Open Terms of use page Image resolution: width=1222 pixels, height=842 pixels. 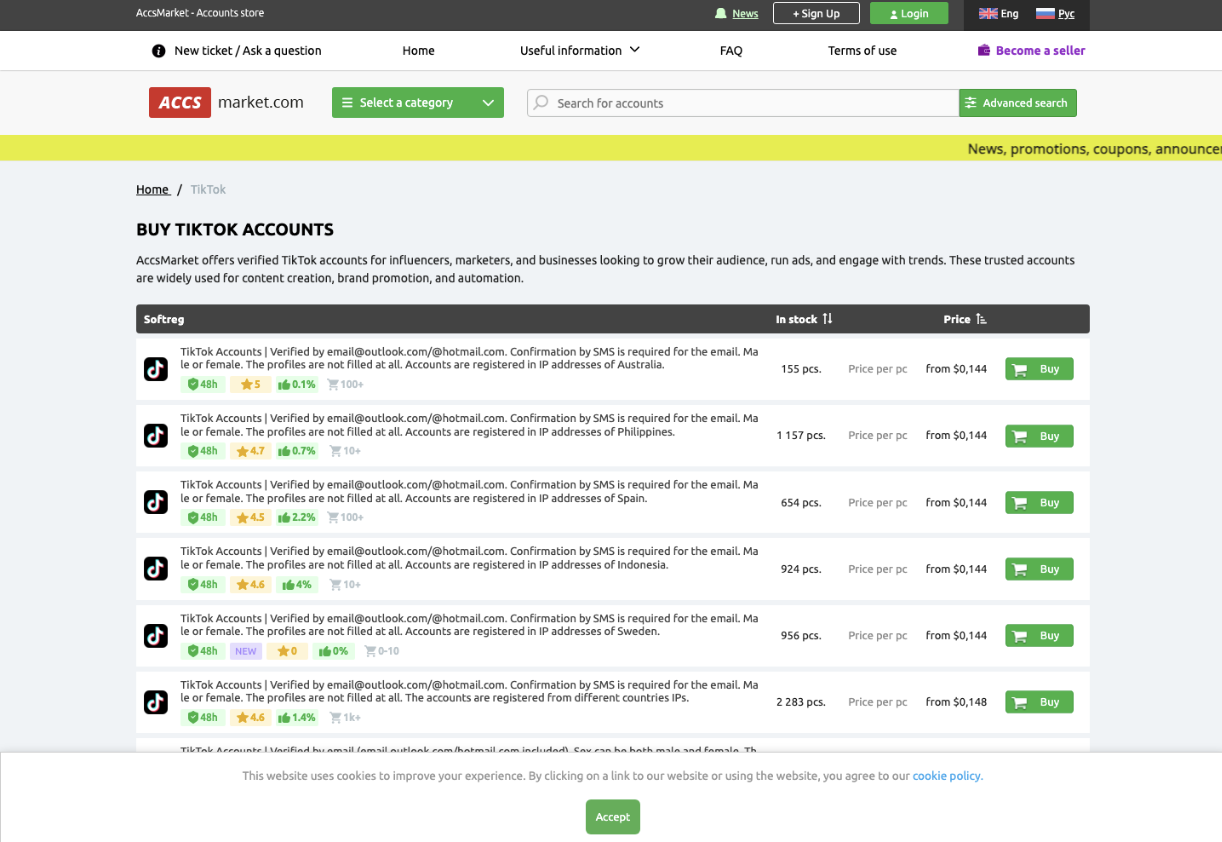tap(862, 51)
